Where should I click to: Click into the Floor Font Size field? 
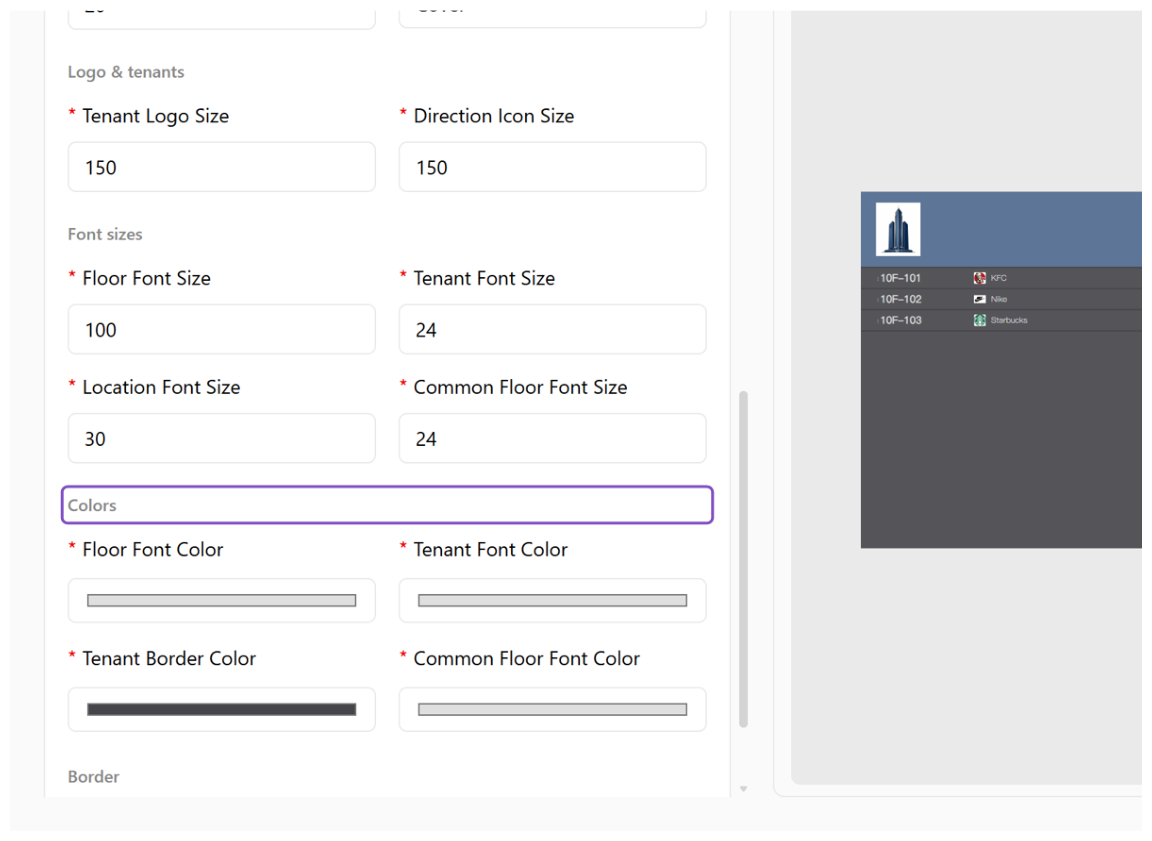pyautogui.click(x=222, y=330)
